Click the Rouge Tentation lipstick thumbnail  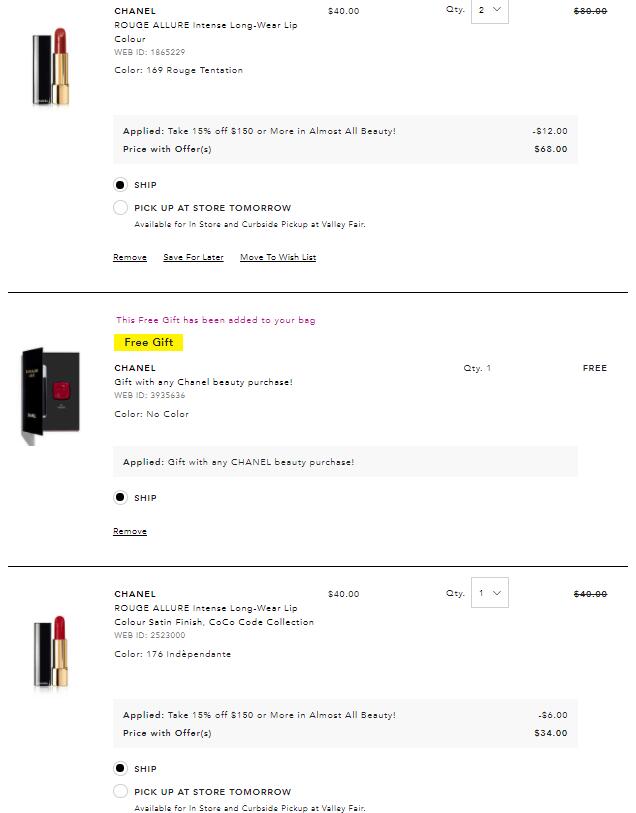point(49,68)
